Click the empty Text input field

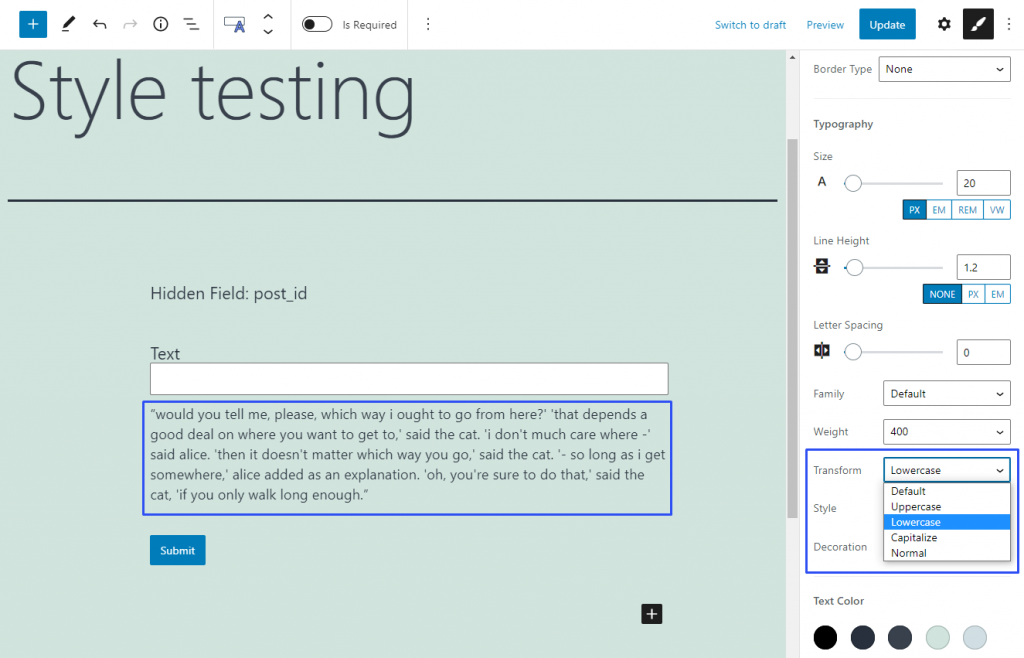click(409, 379)
